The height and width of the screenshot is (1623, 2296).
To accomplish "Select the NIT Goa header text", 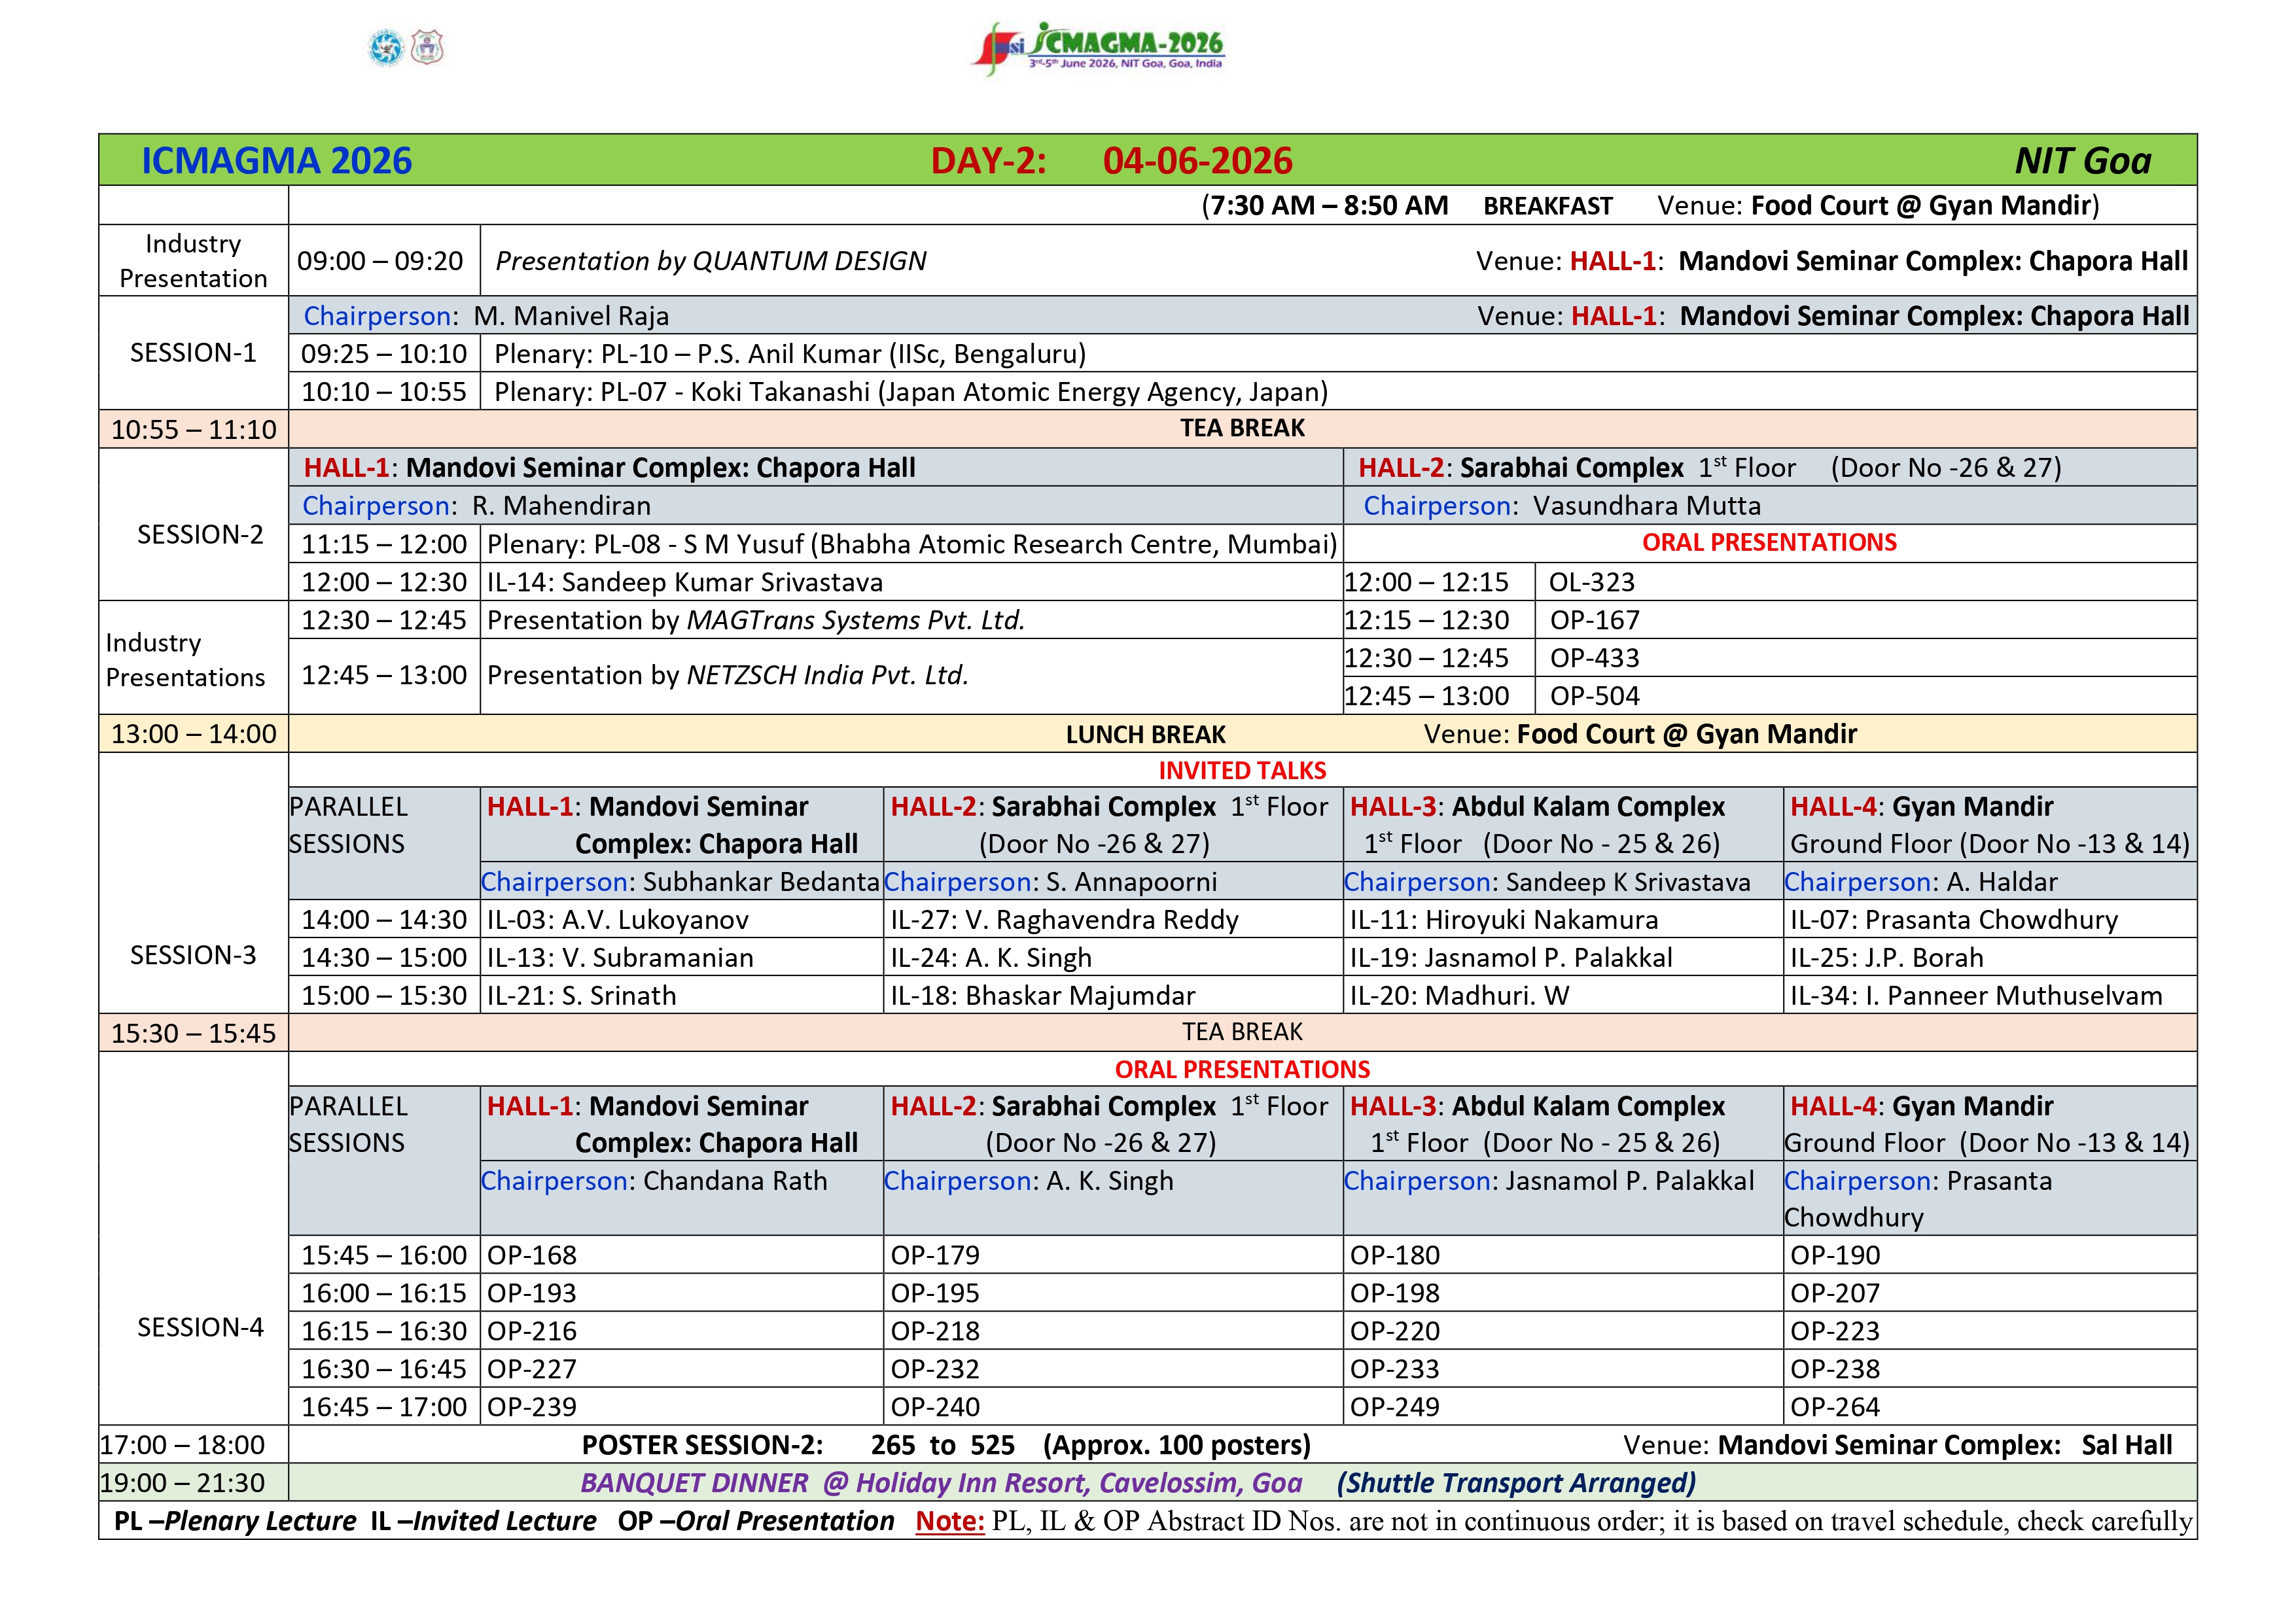I will coord(2083,161).
